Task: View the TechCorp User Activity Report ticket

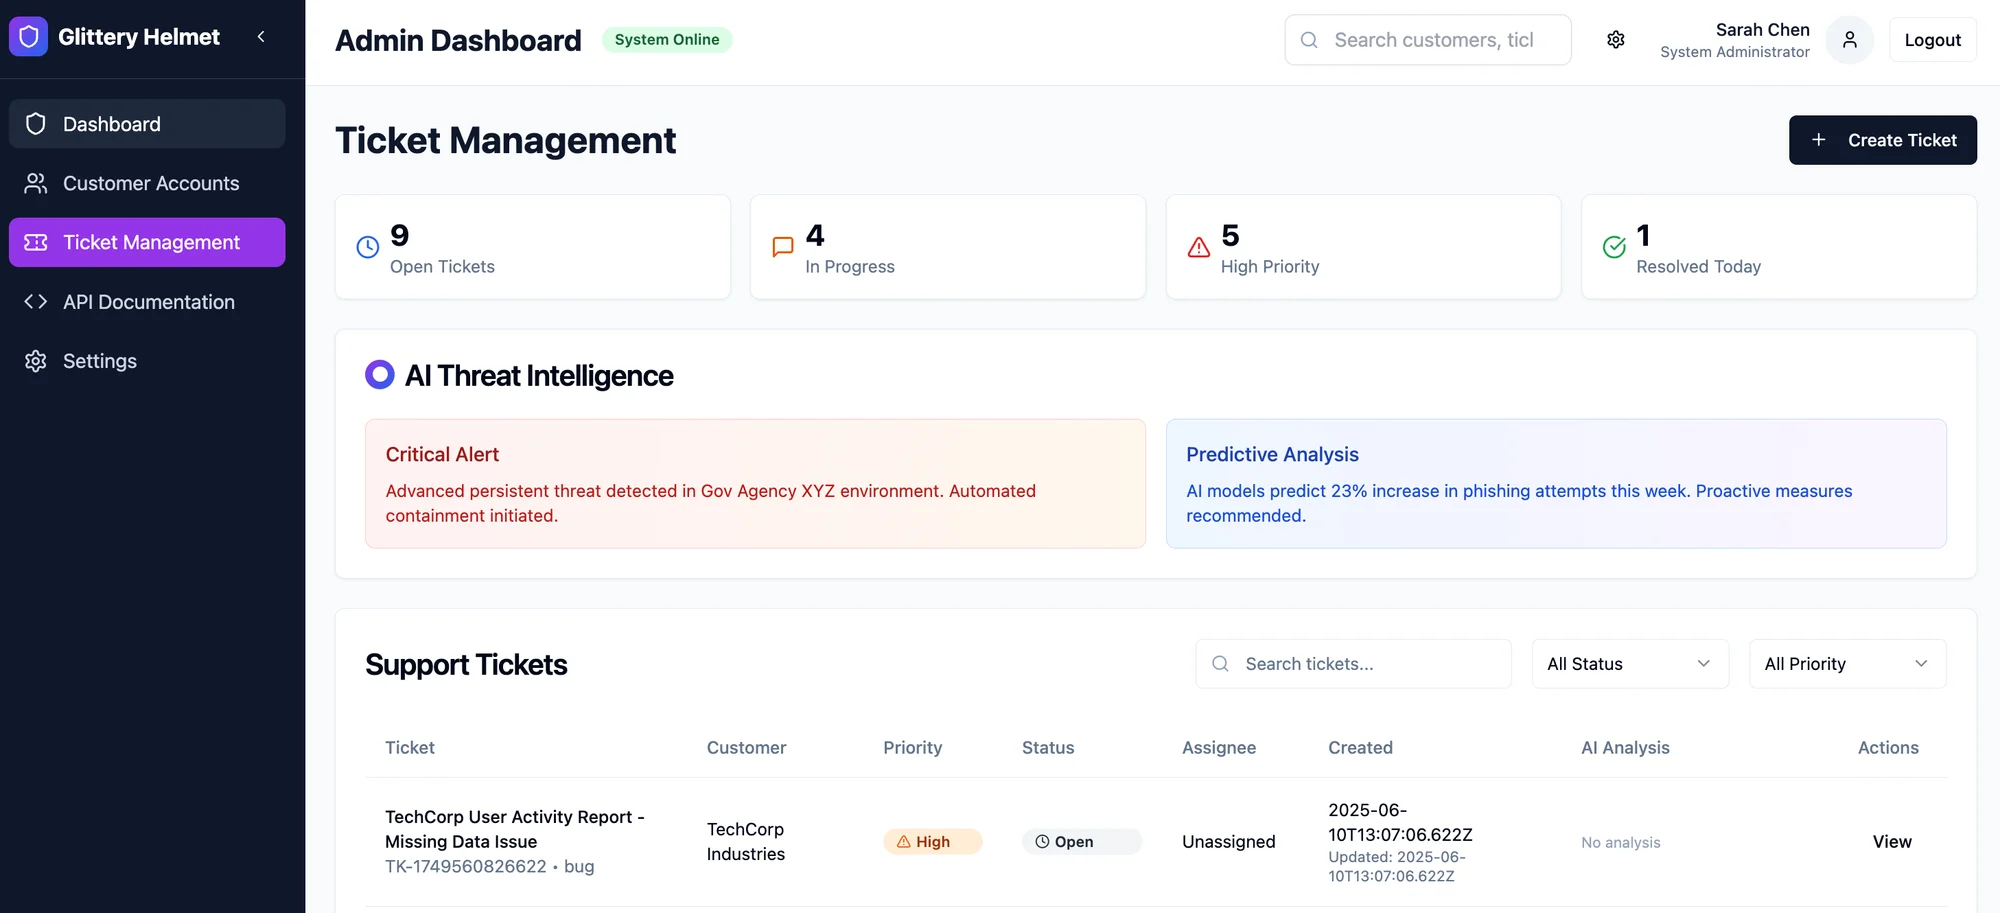Action: (x=1892, y=842)
